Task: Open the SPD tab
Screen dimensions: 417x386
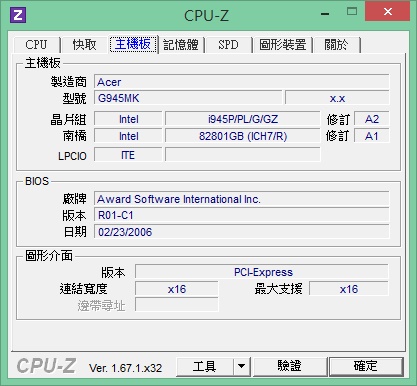Action: coord(228,45)
